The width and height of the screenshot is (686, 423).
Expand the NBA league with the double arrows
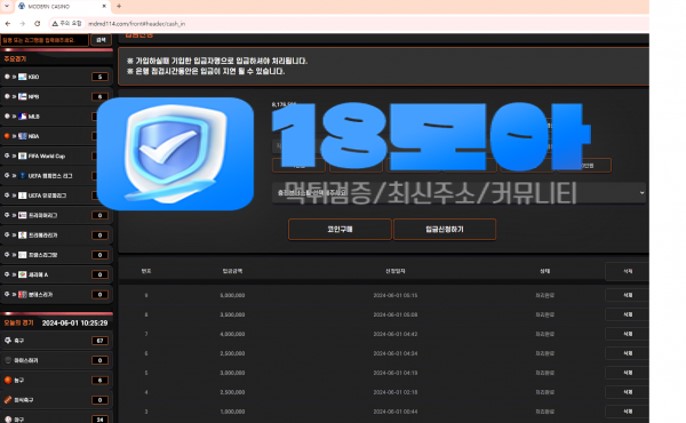click(14, 136)
